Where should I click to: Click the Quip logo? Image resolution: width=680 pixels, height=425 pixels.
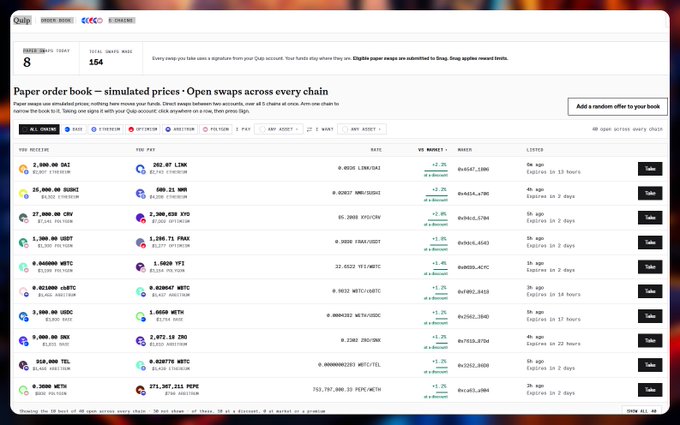pyautogui.click(x=22, y=20)
